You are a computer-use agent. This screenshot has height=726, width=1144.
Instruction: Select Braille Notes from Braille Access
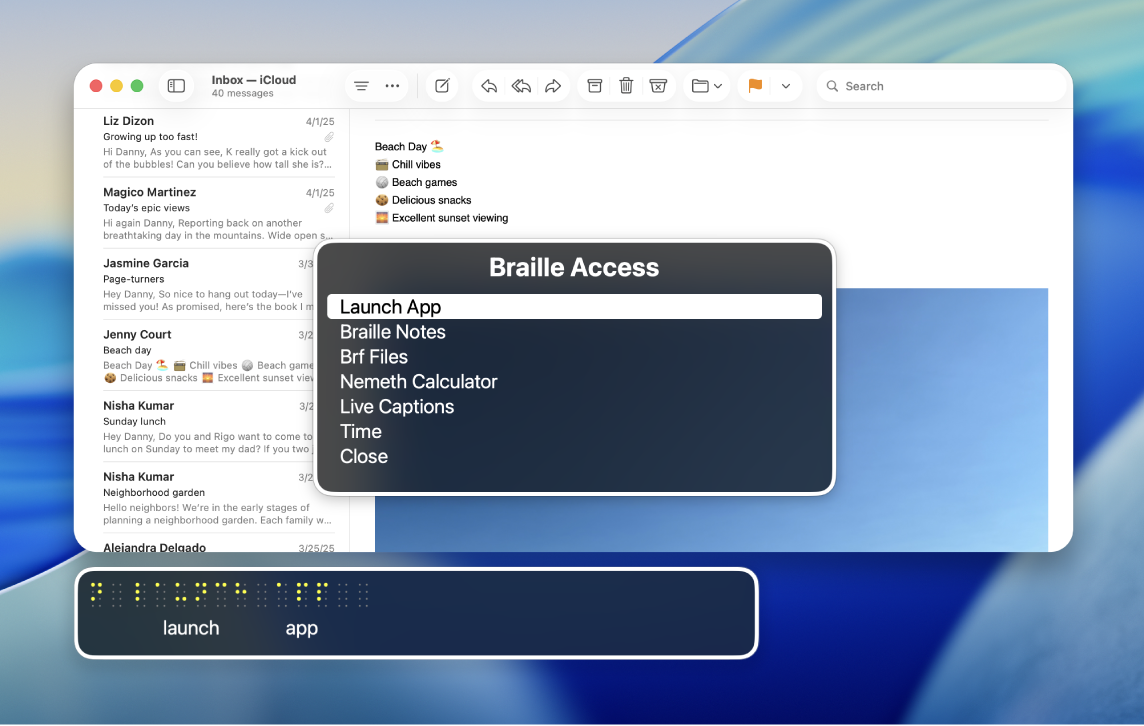click(x=392, y=331)
